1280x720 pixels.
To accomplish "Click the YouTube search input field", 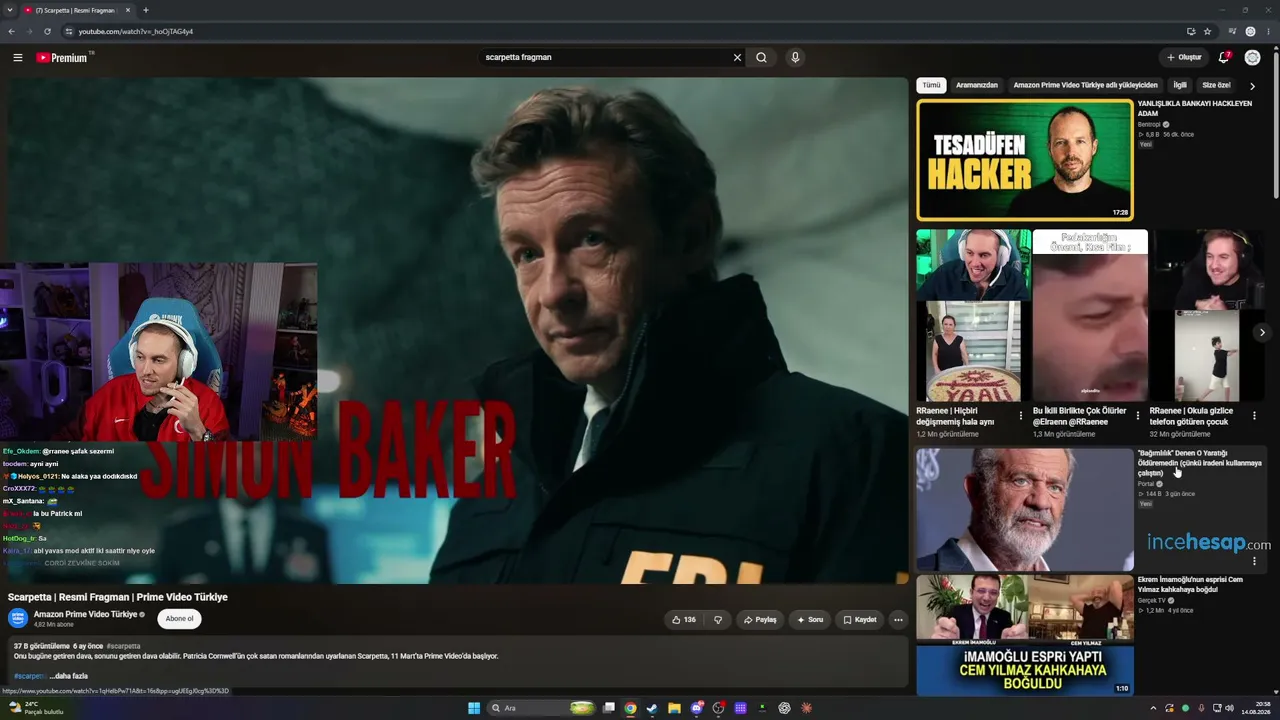I will click(605, 57).
